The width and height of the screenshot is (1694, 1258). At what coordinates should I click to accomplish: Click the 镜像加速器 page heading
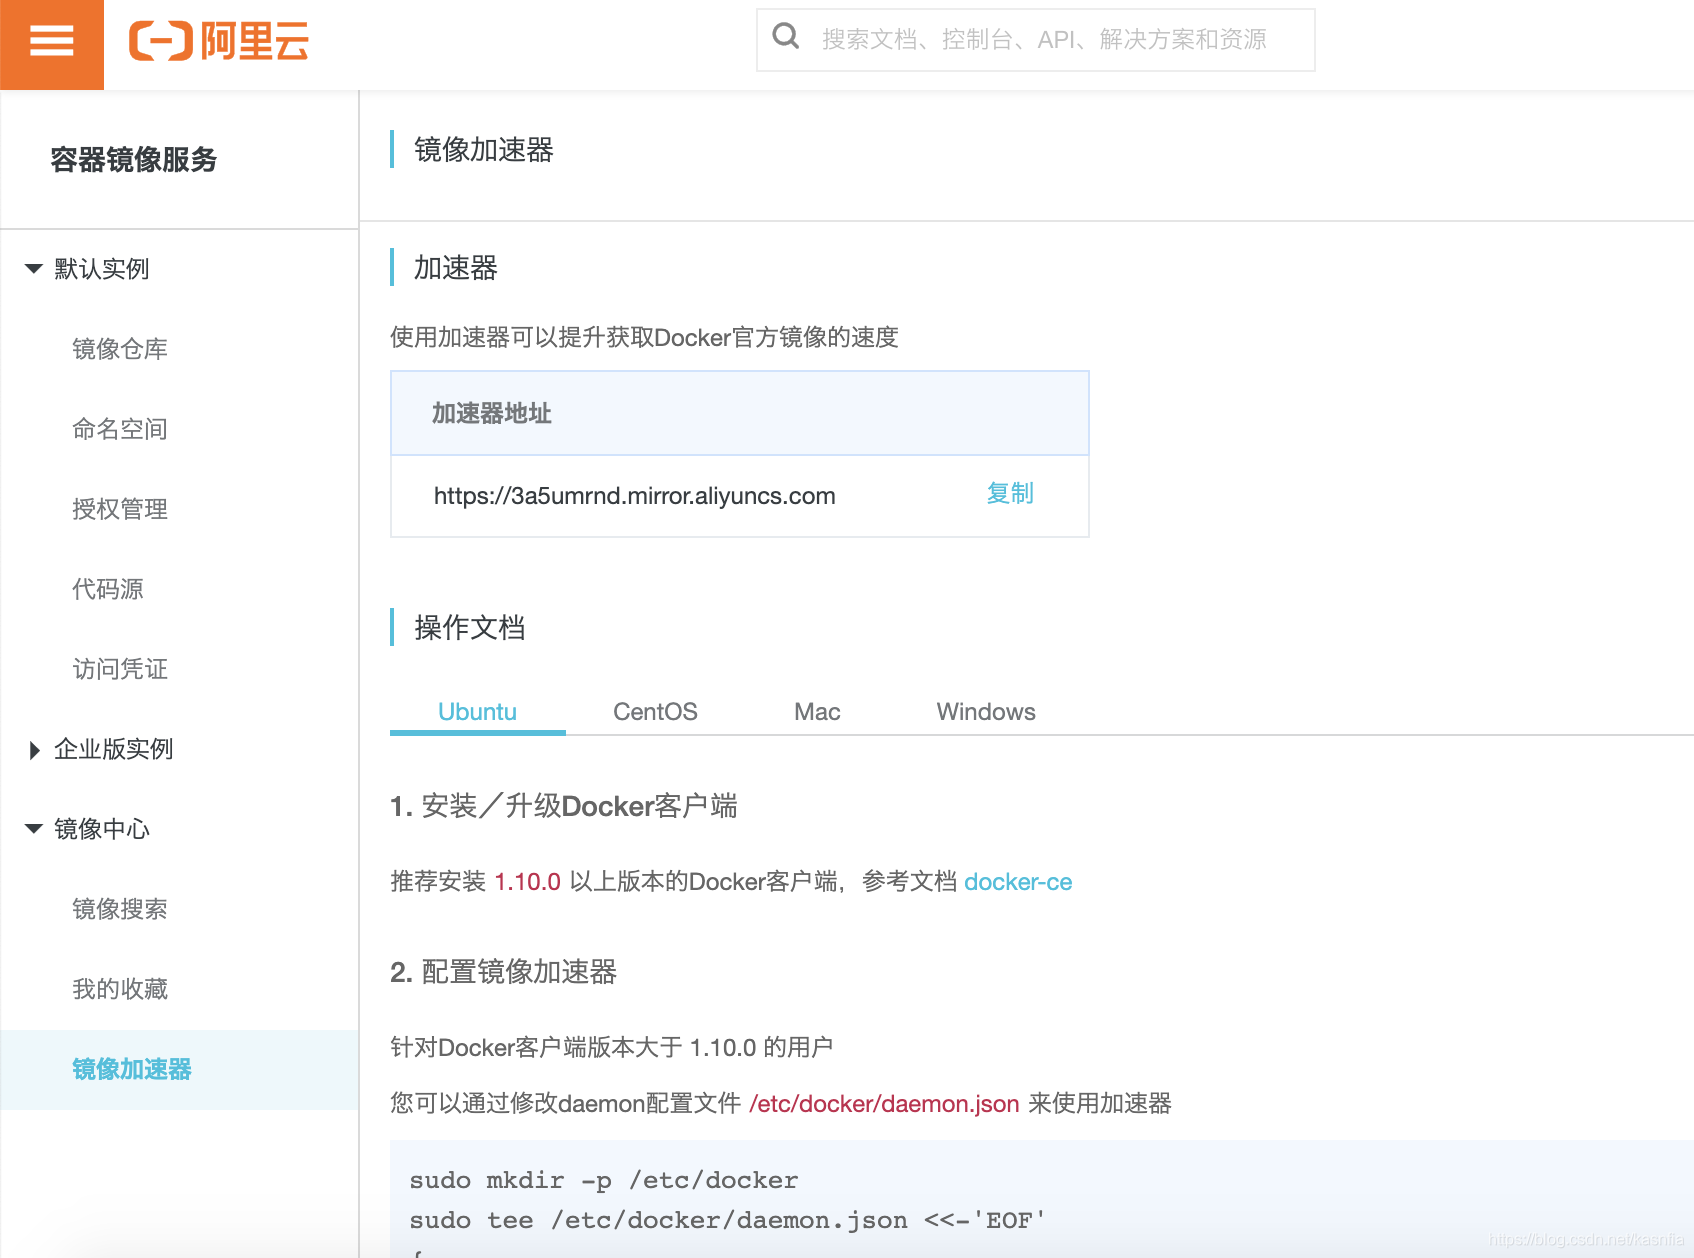click(x=484, y=150)
